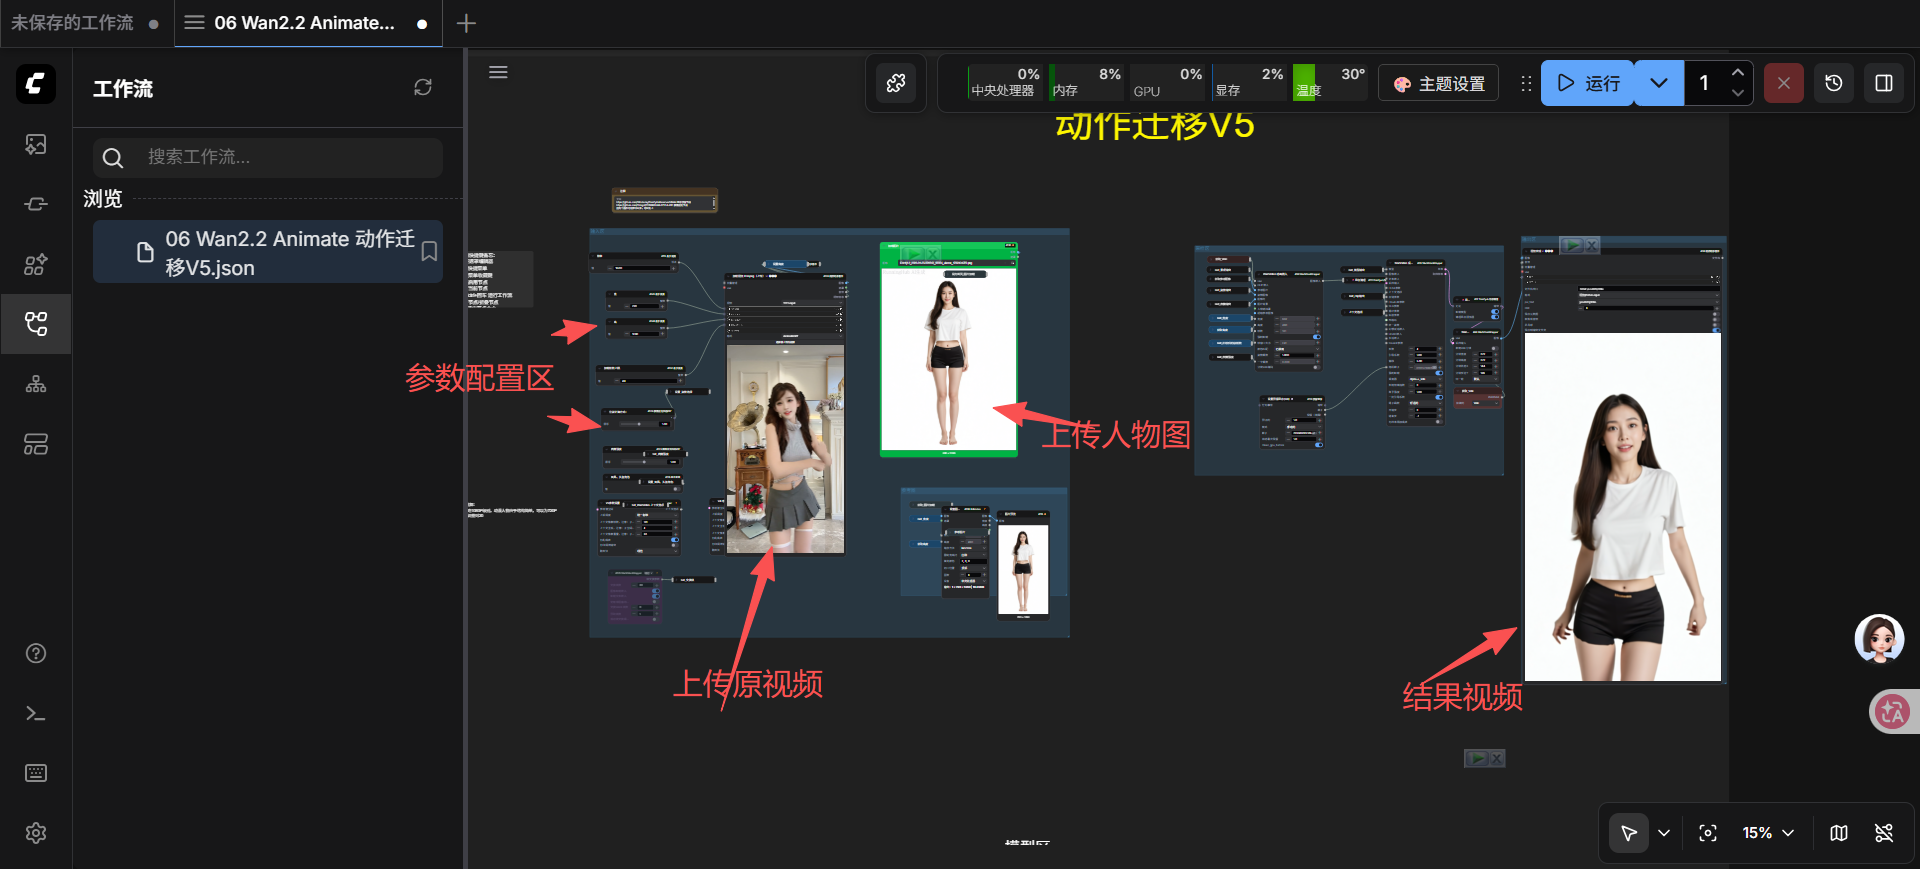The image size is (1920, 869).
Task: Click the X button in result group header
Action: tap(1591, 245)
